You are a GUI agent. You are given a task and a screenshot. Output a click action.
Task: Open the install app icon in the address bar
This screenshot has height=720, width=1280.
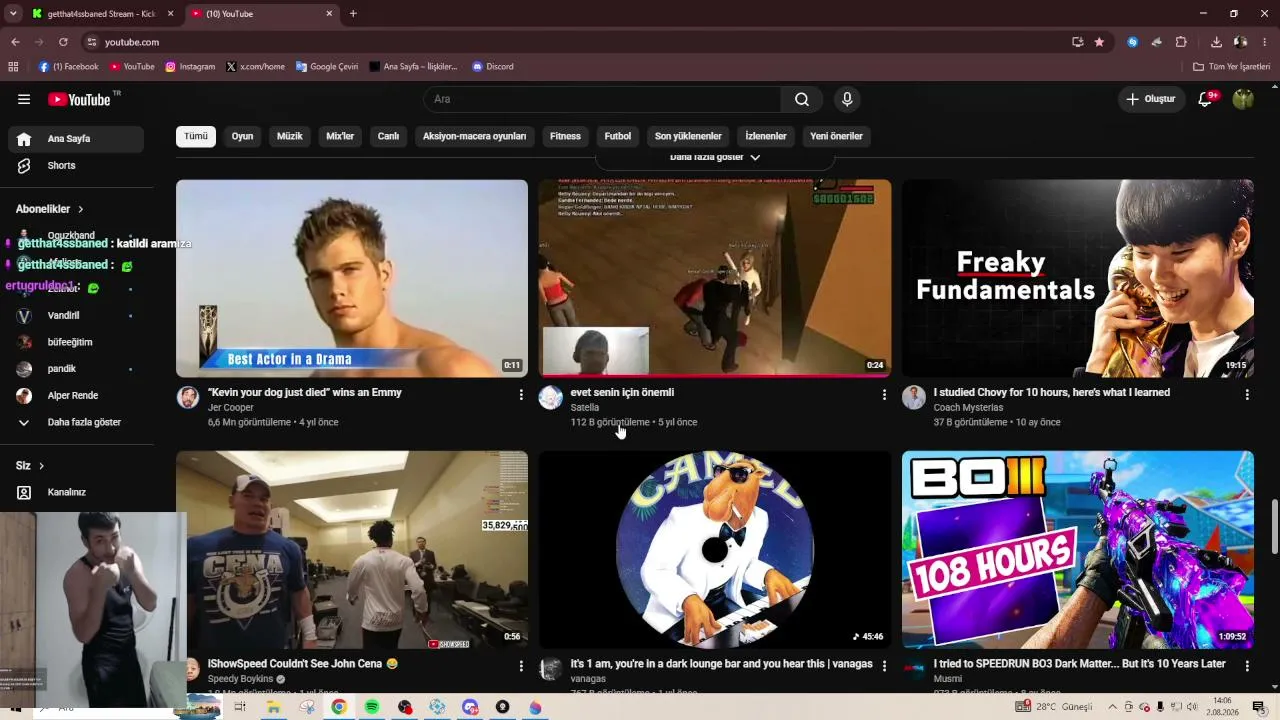tap(1077, 42)
